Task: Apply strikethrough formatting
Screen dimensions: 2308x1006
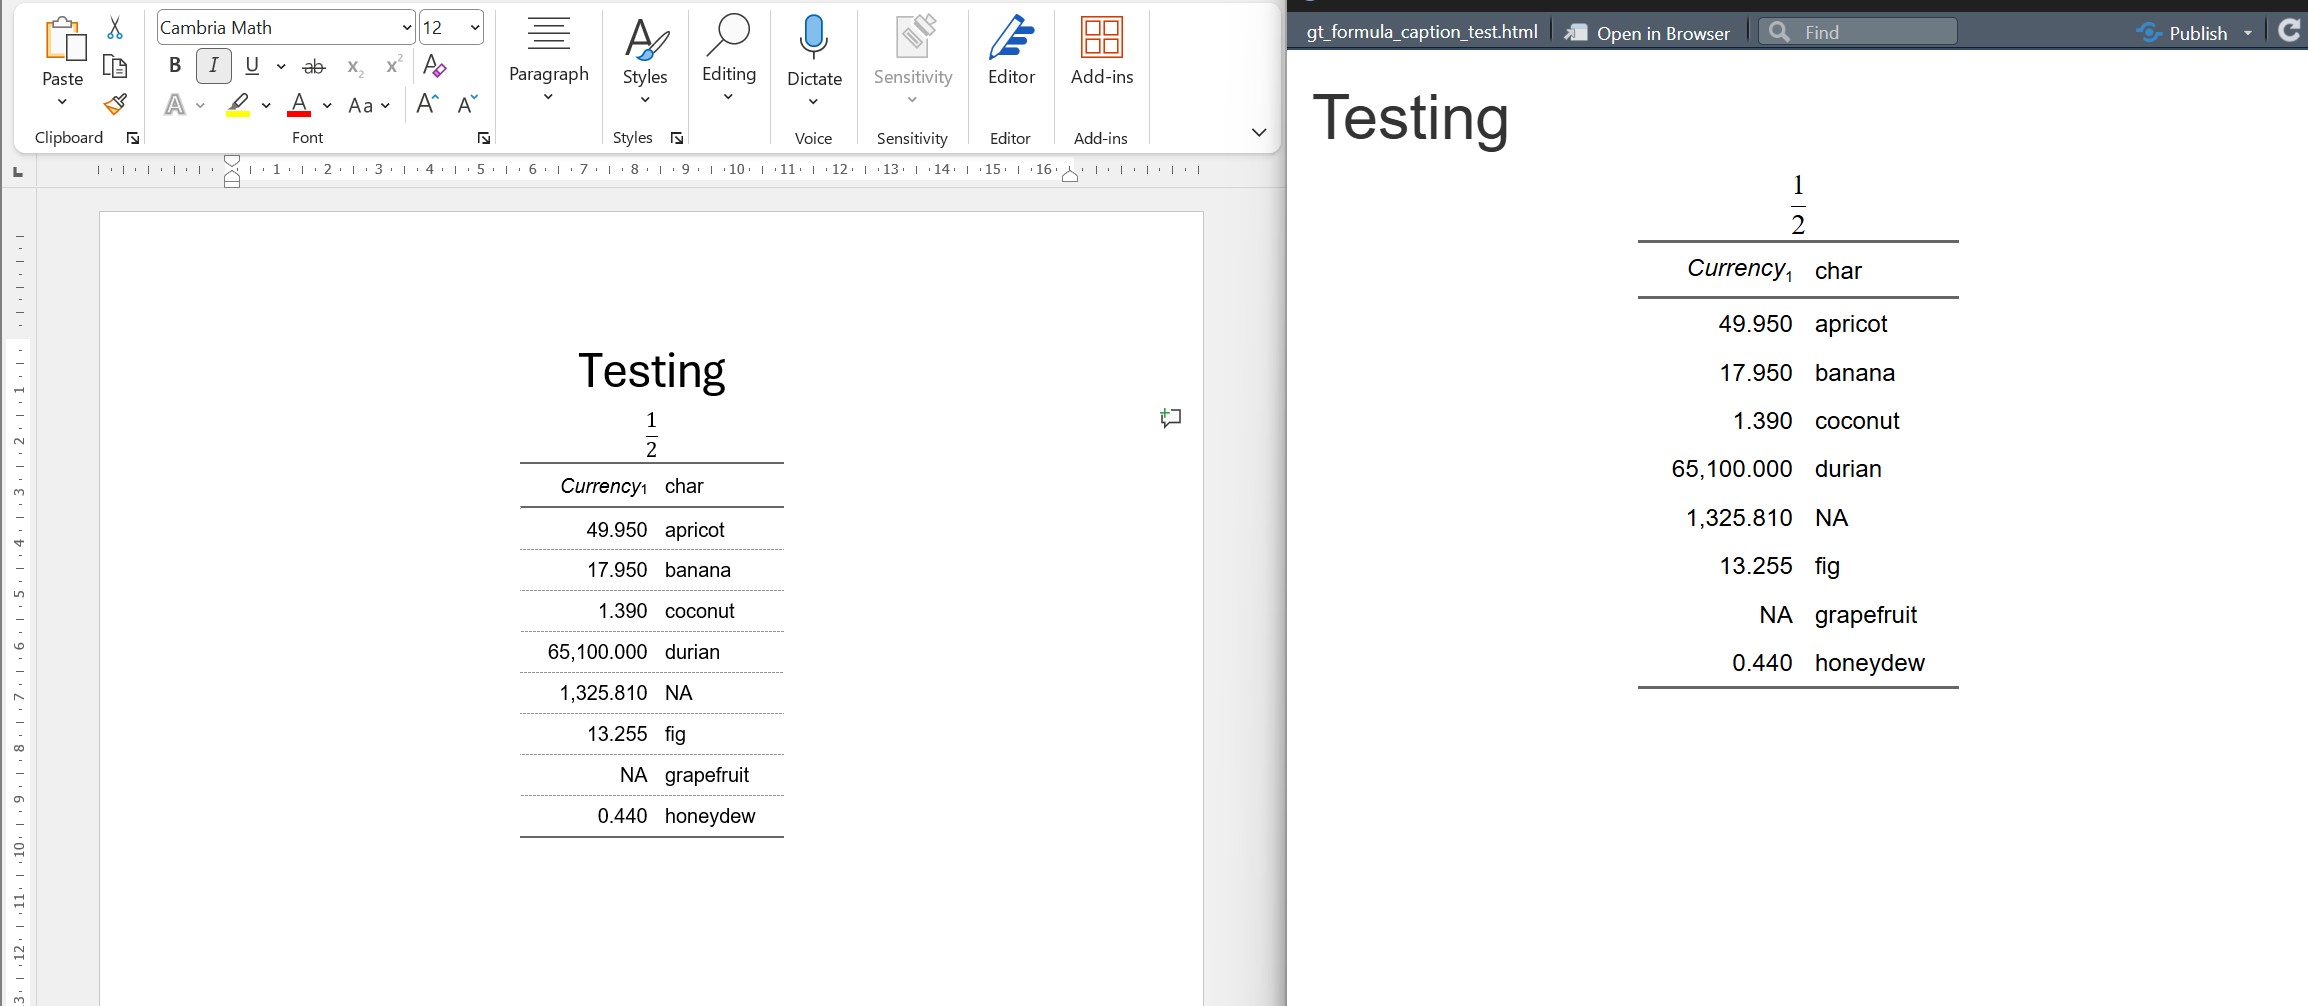Action: (314, 67)
